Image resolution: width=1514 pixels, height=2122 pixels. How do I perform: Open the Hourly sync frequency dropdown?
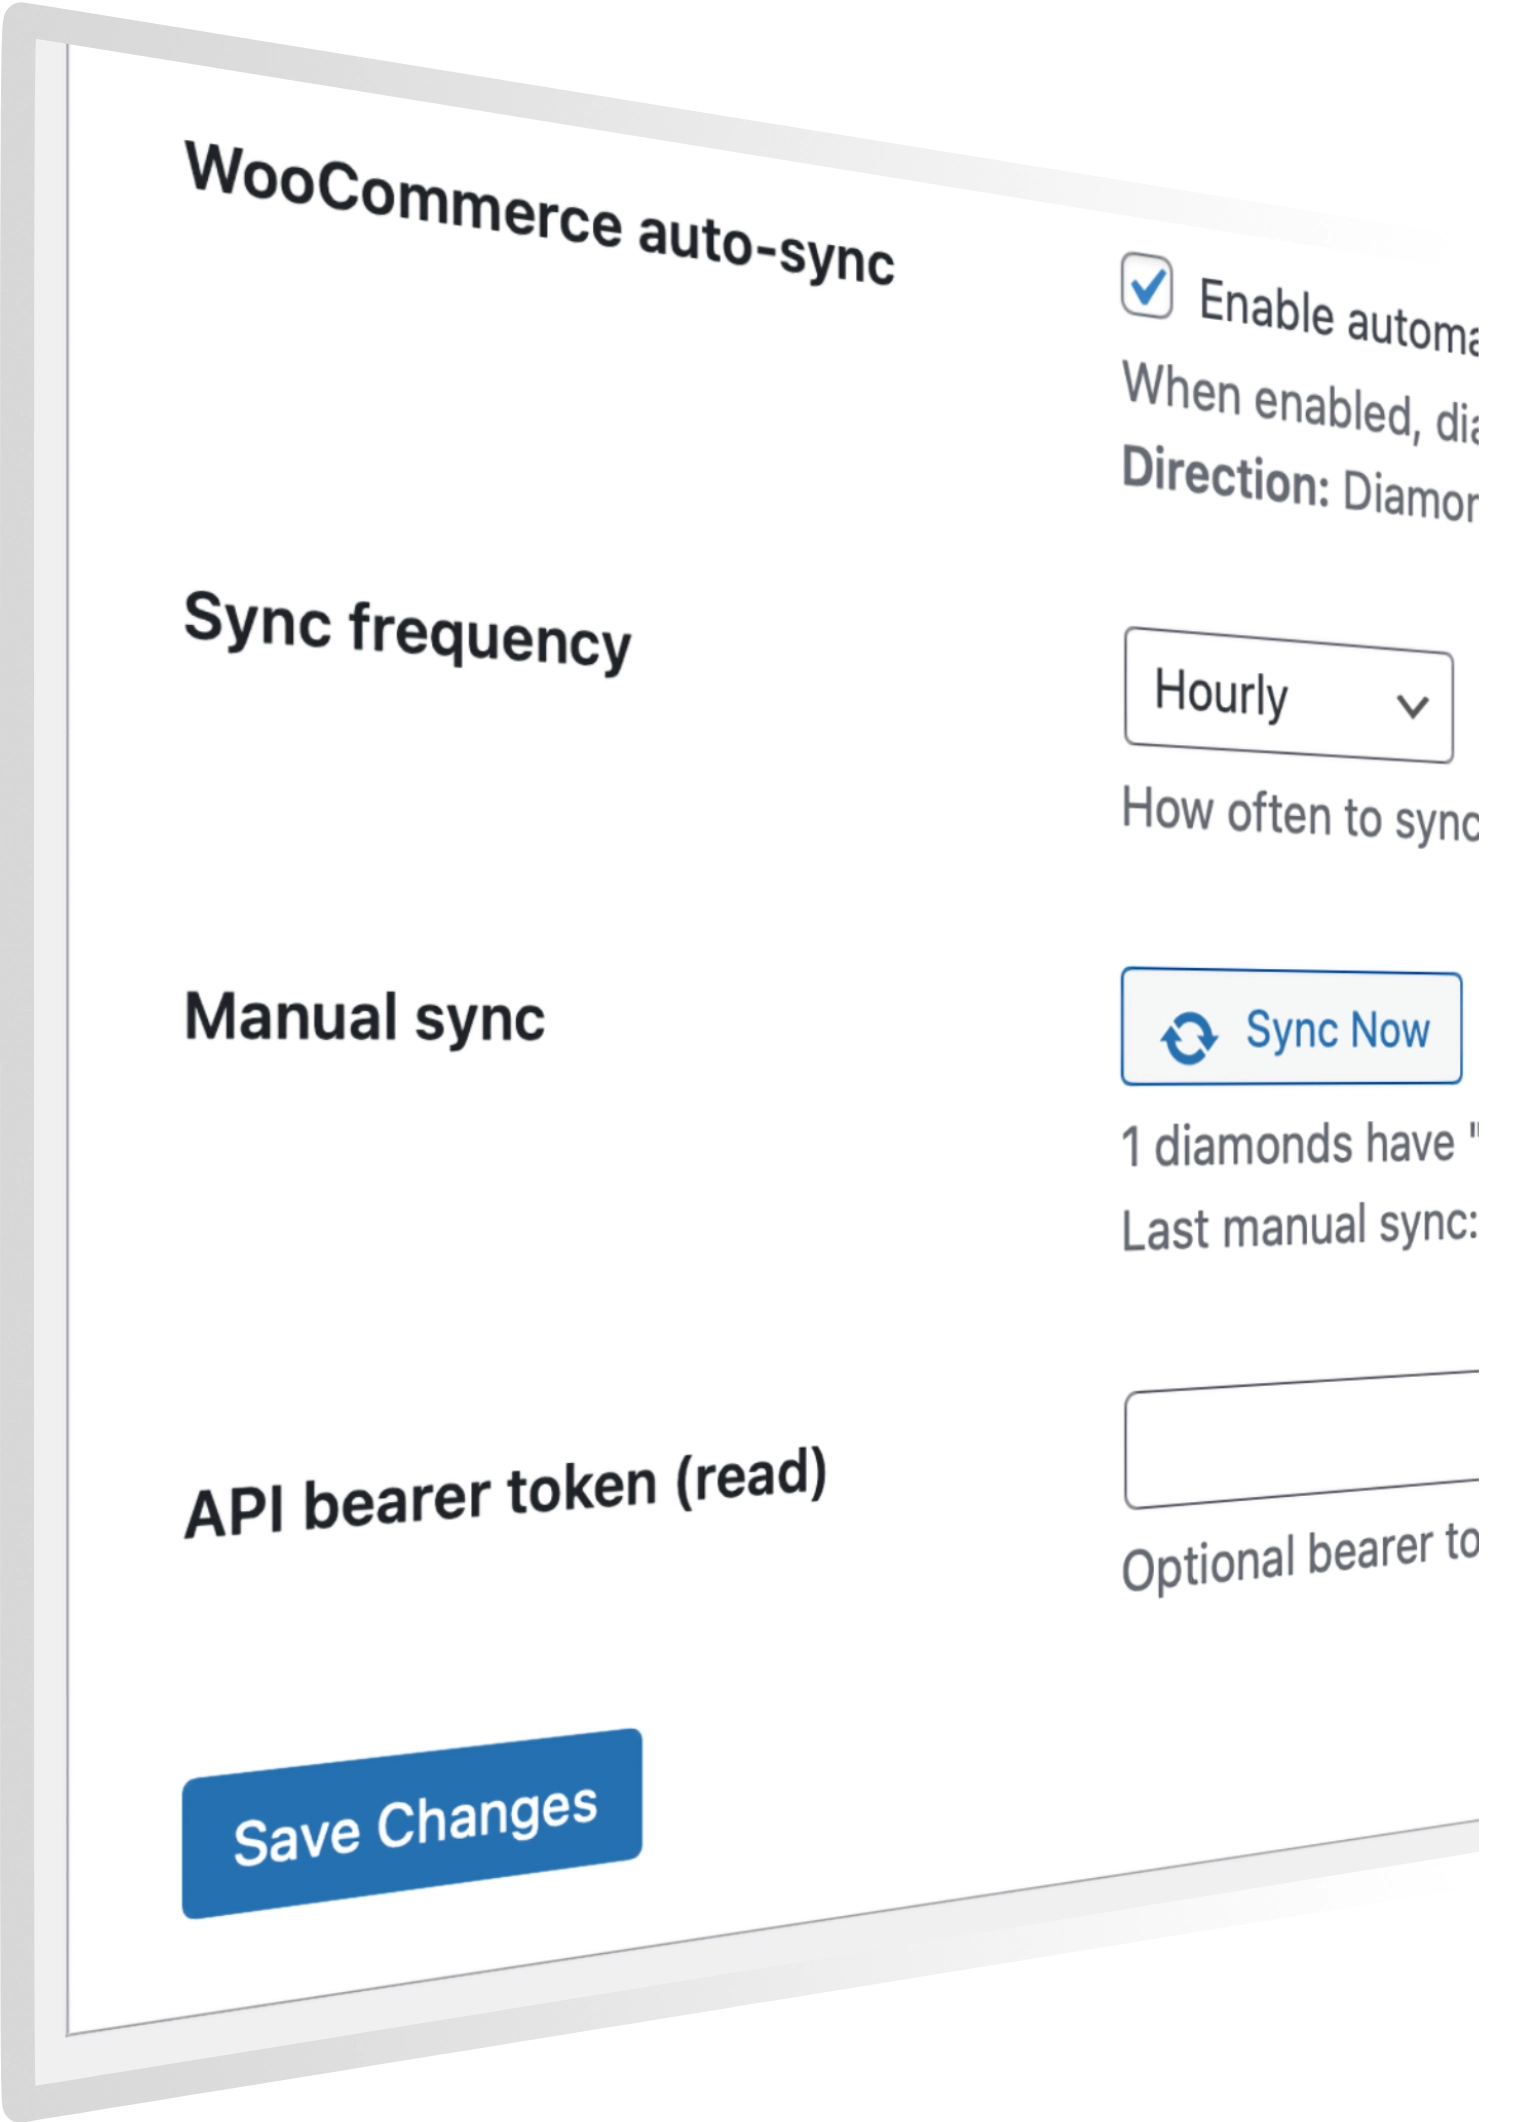pos(1288,696)
